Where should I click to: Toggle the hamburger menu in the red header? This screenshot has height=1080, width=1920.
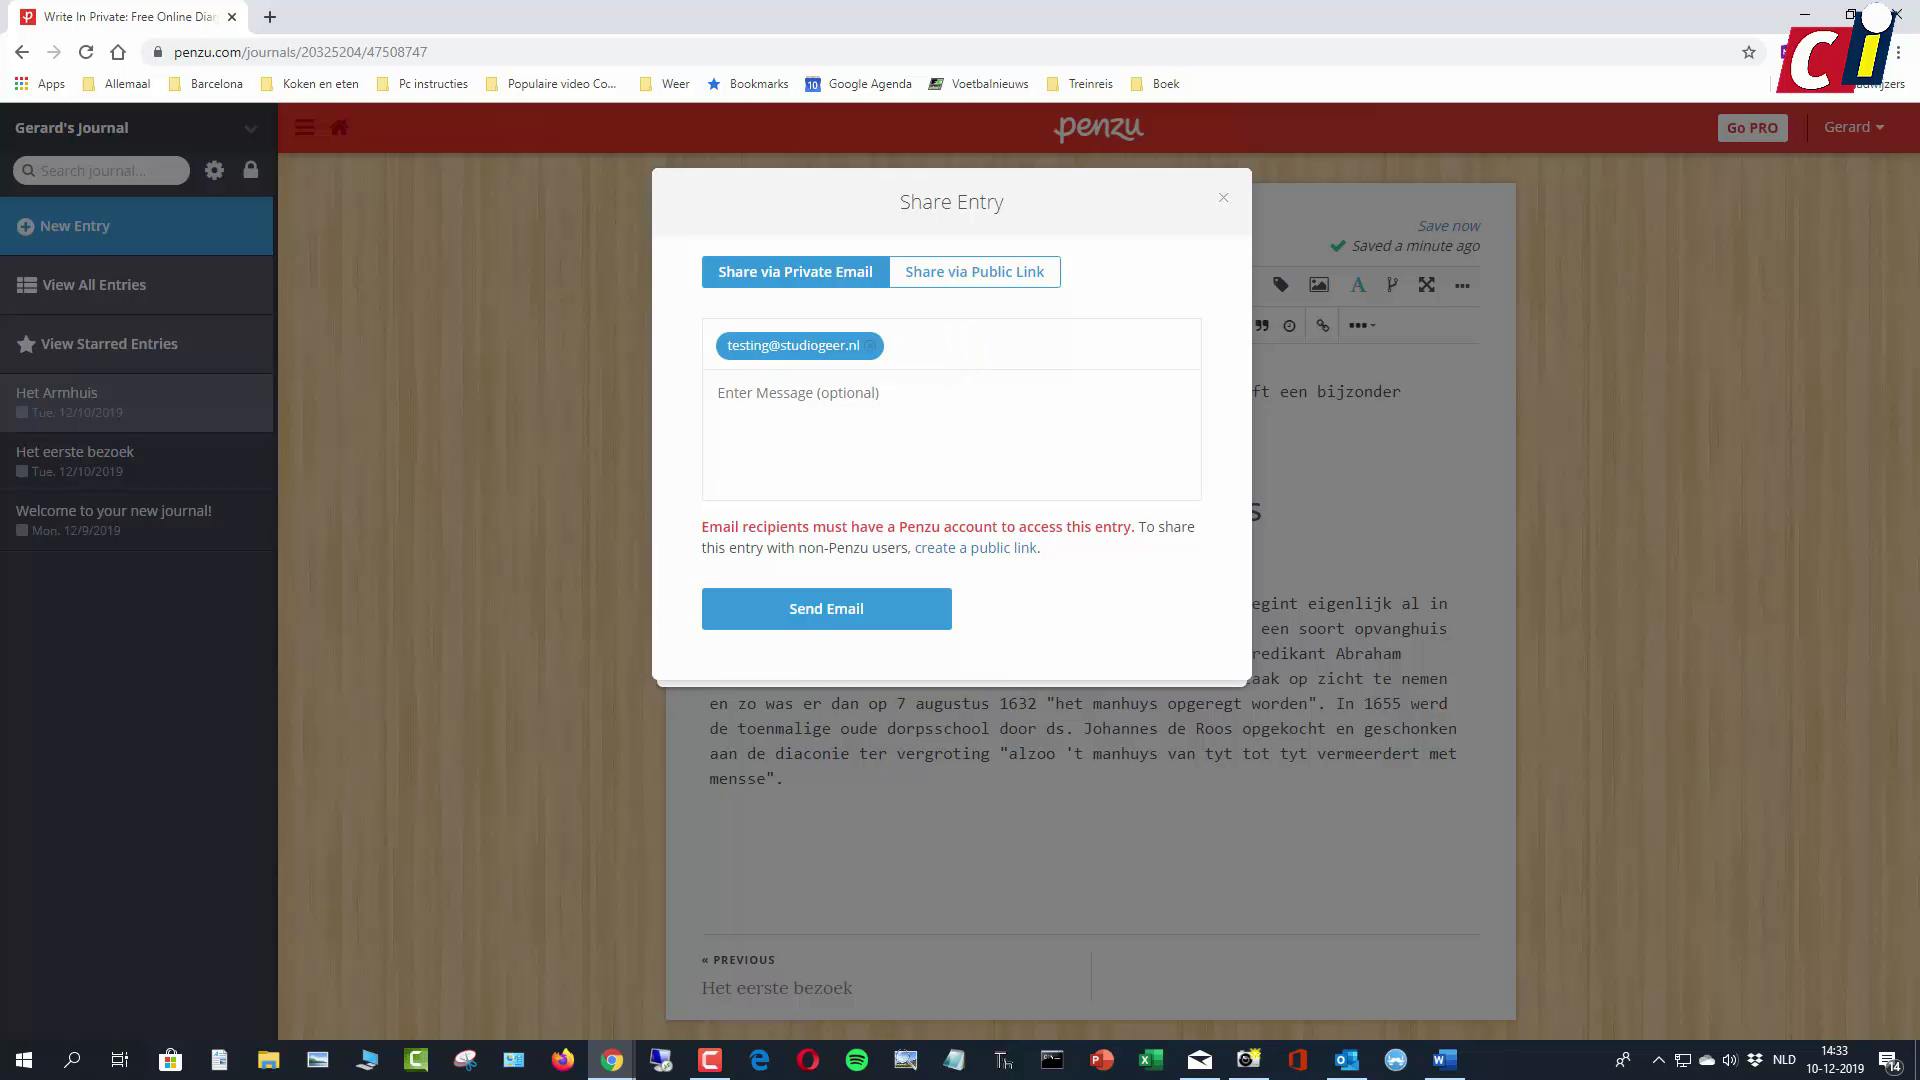point(305,128)
